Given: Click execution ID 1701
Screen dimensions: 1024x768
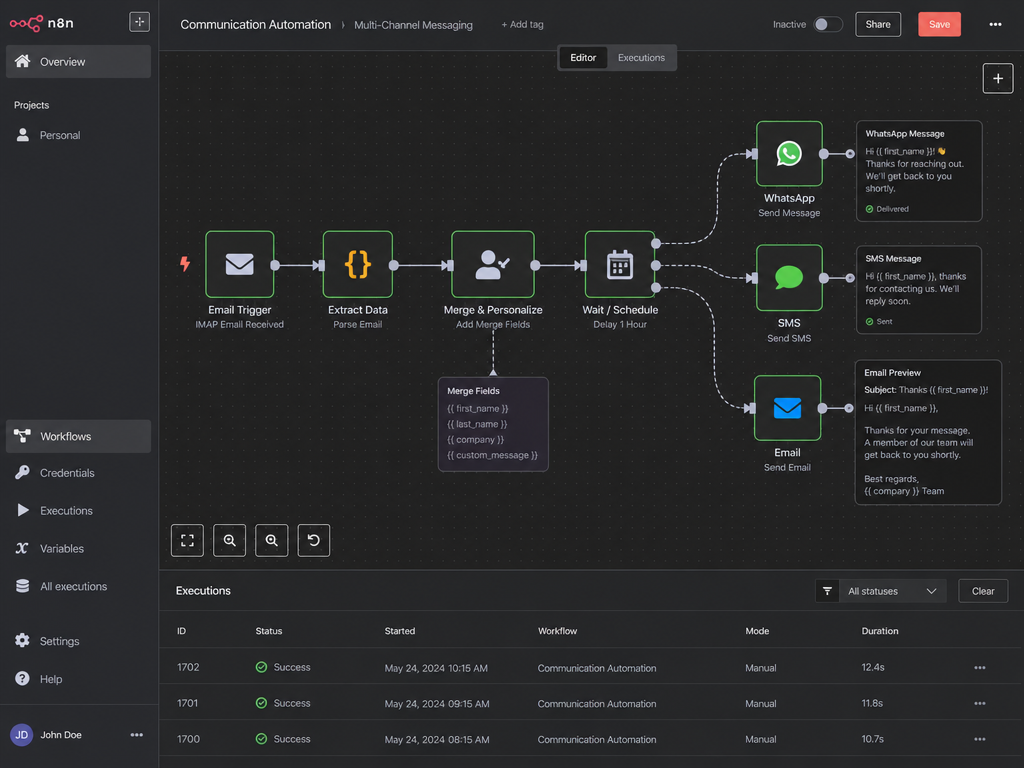Looking at the screenshot, I should point(187,703).
